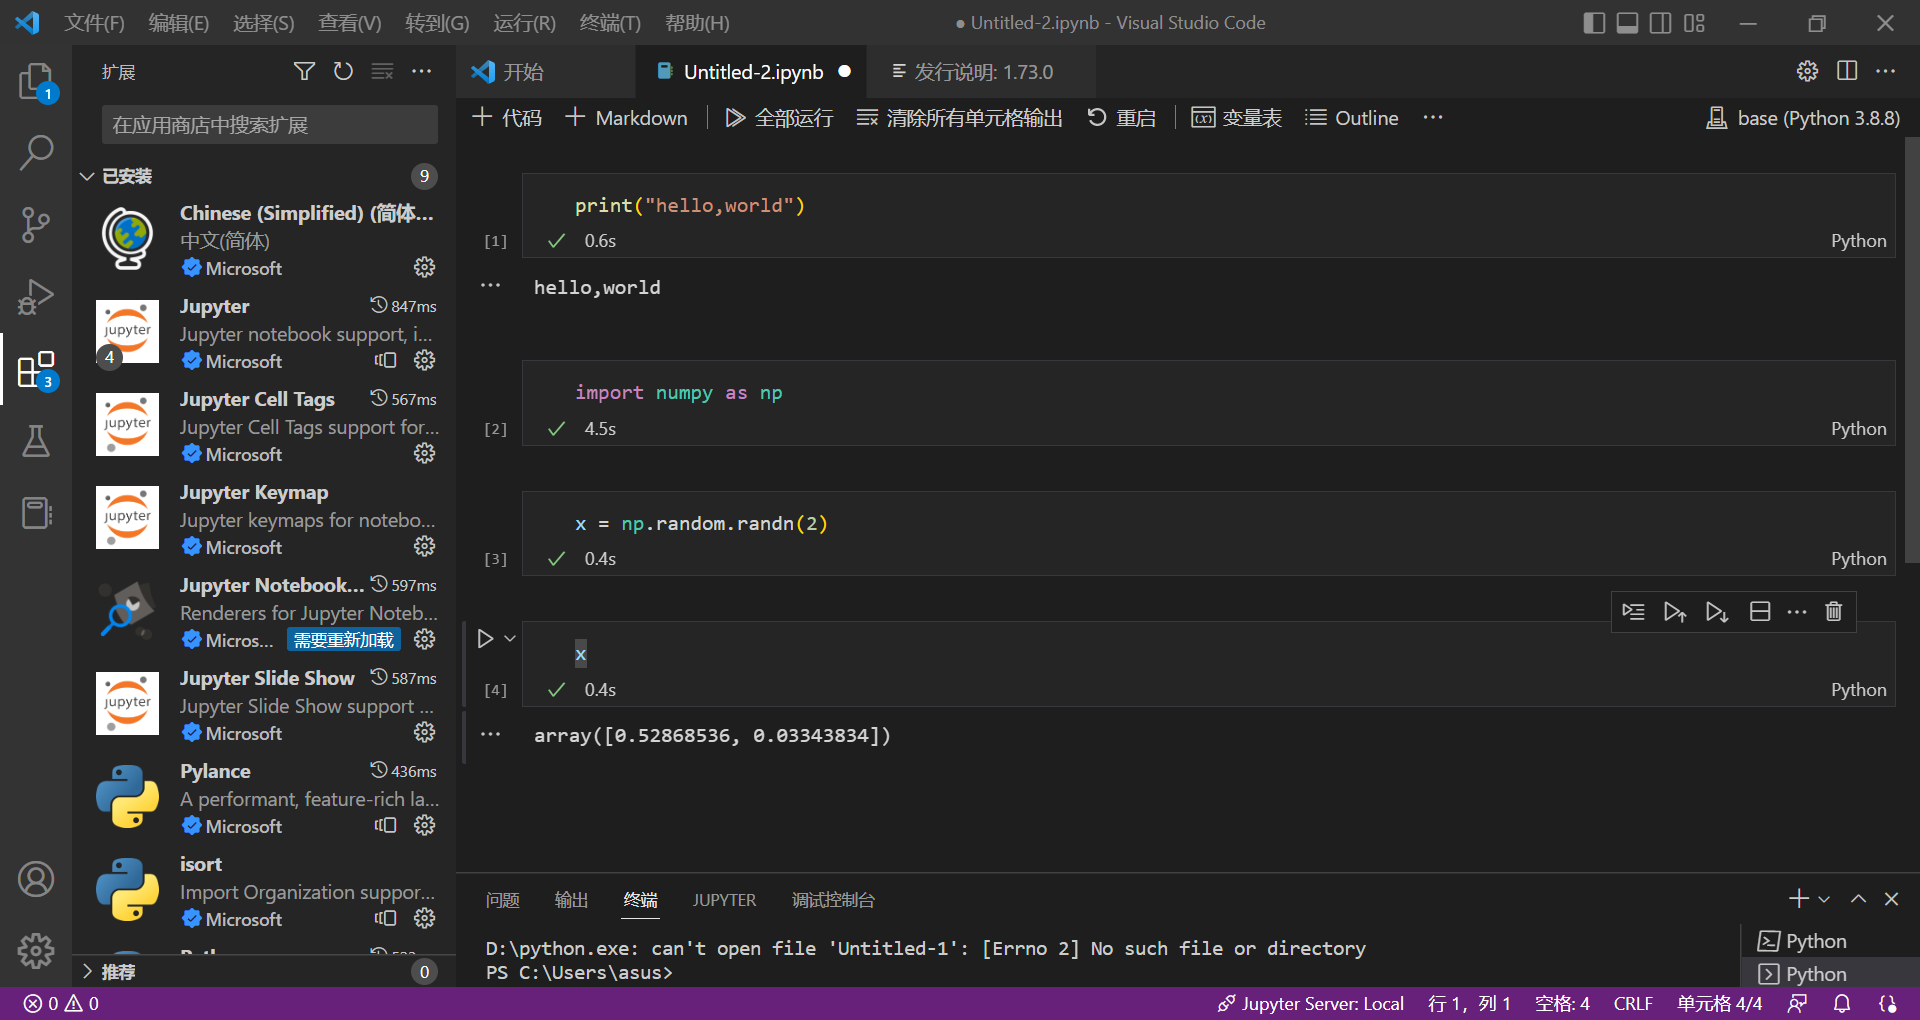The width and height of the screenshot is (1920, 1020).
Task: Expand the recommended extensions section
Action: click(87, 971)
